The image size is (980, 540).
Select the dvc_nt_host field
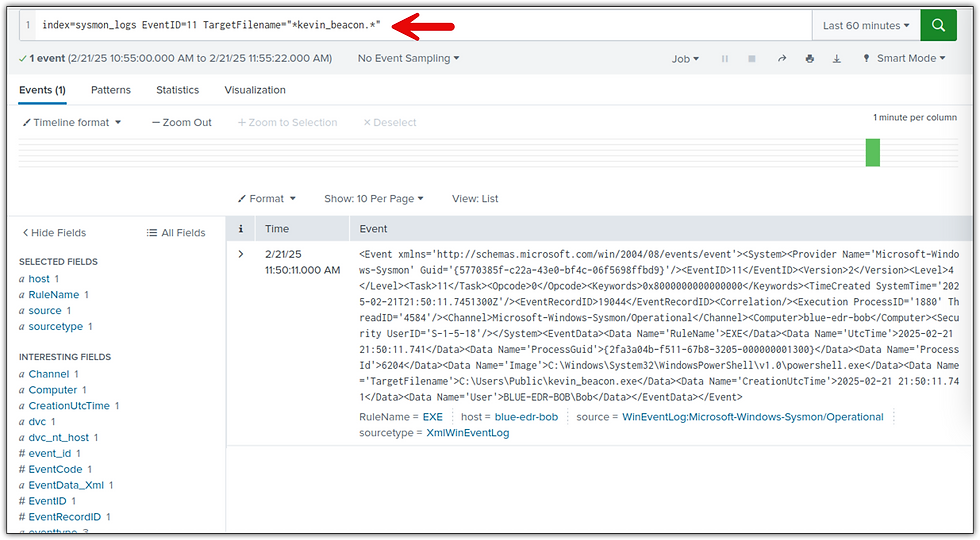point(59,438)
